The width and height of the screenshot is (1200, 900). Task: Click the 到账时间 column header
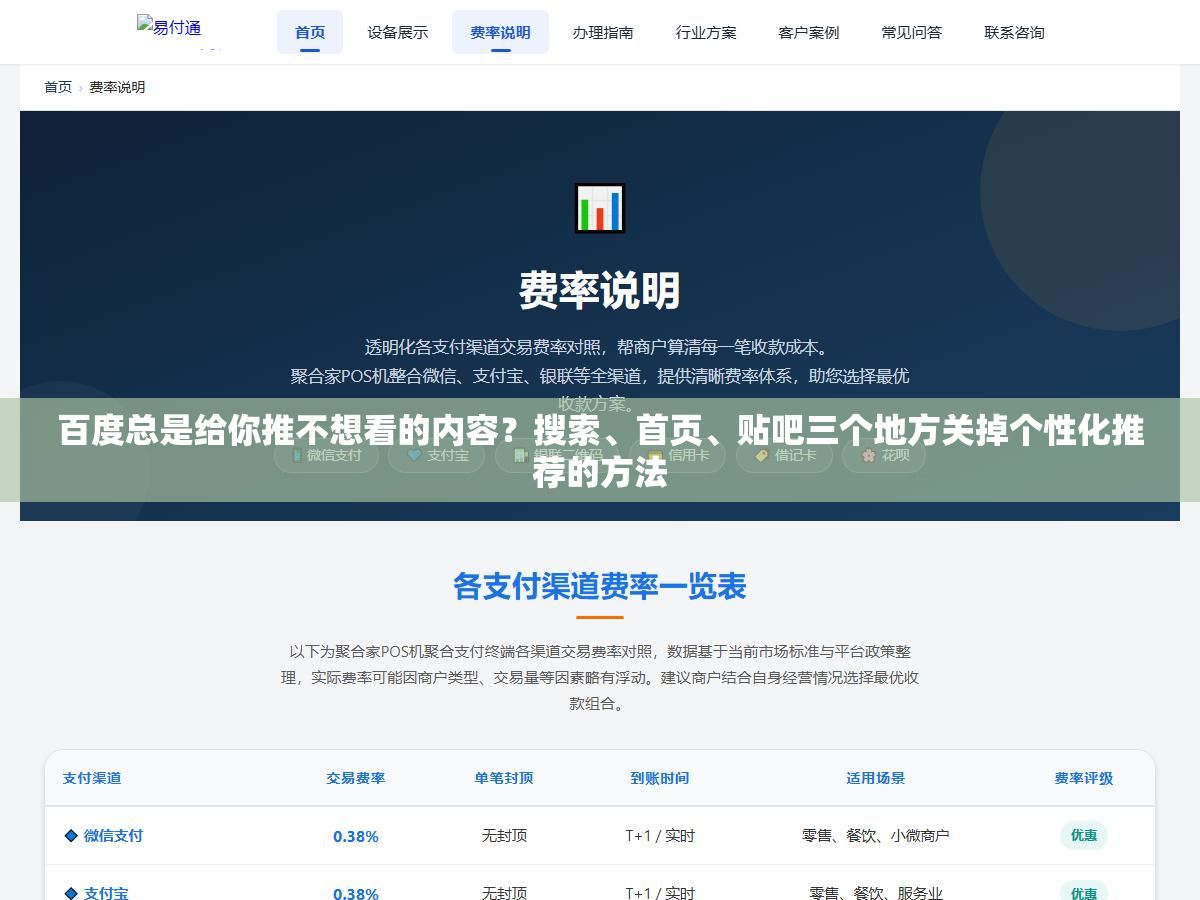(660, 778)
